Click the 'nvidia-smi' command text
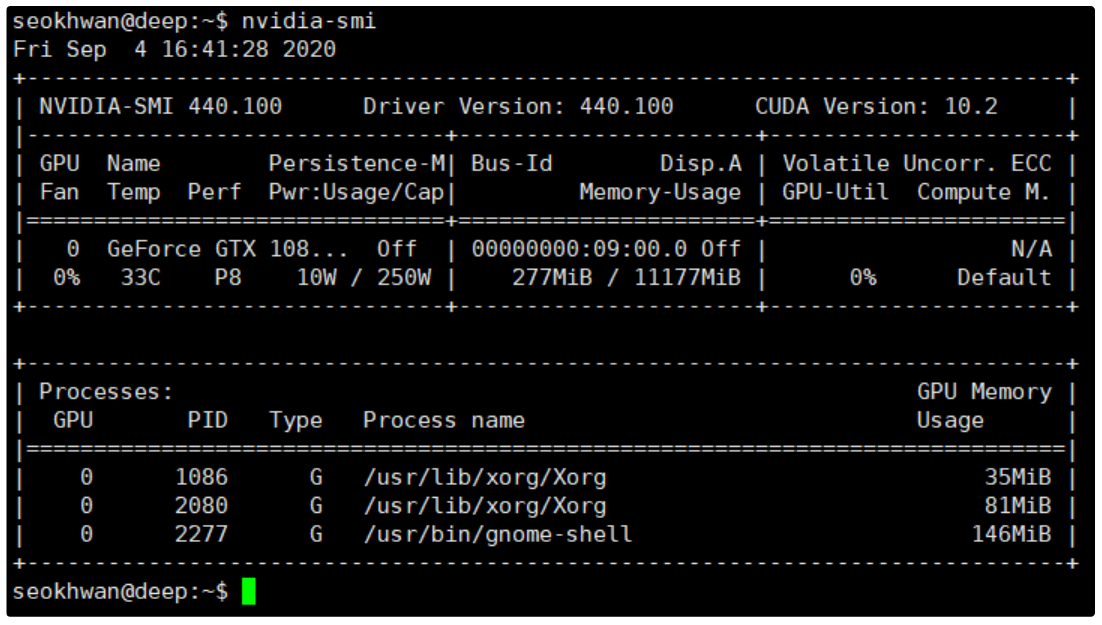This screenshot has height=625, width=1102. pyautogui.click(x=309, y=21)
